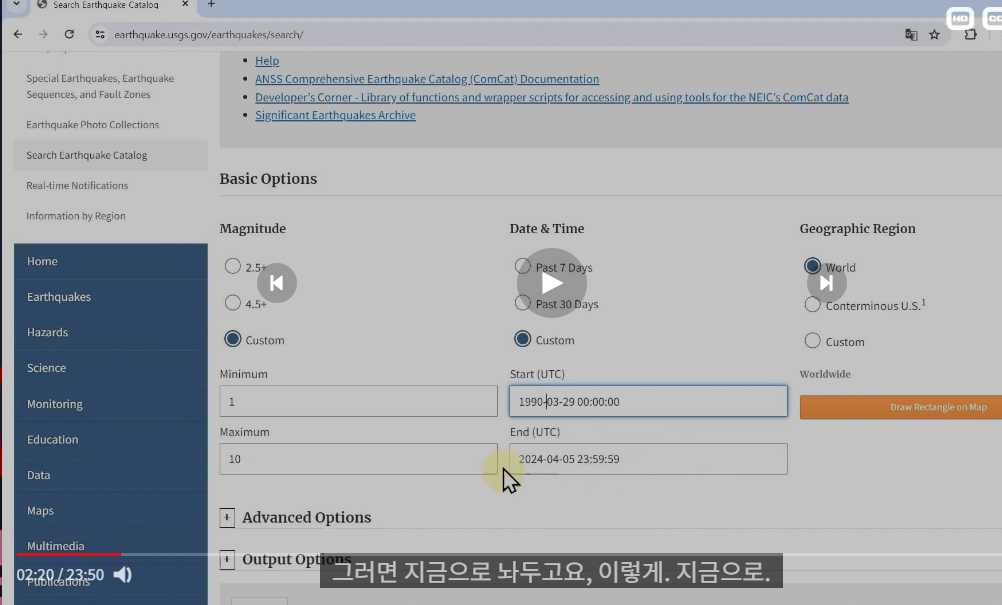The height and width of the screenshot is (605, 1002).
Task: Close the Search Earthquake Catalog tab
Action: coord(185,4)
